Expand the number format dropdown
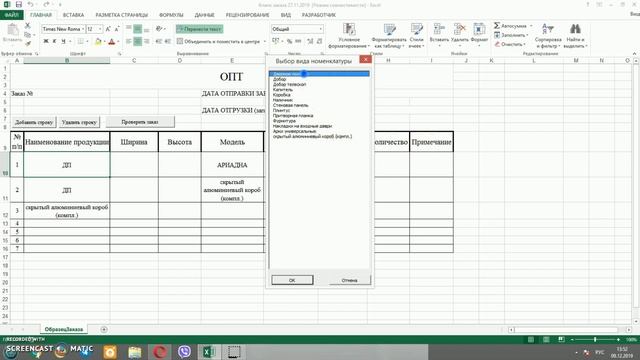The image size is (640, 360). pyautogui.click(x=320, y=29)
